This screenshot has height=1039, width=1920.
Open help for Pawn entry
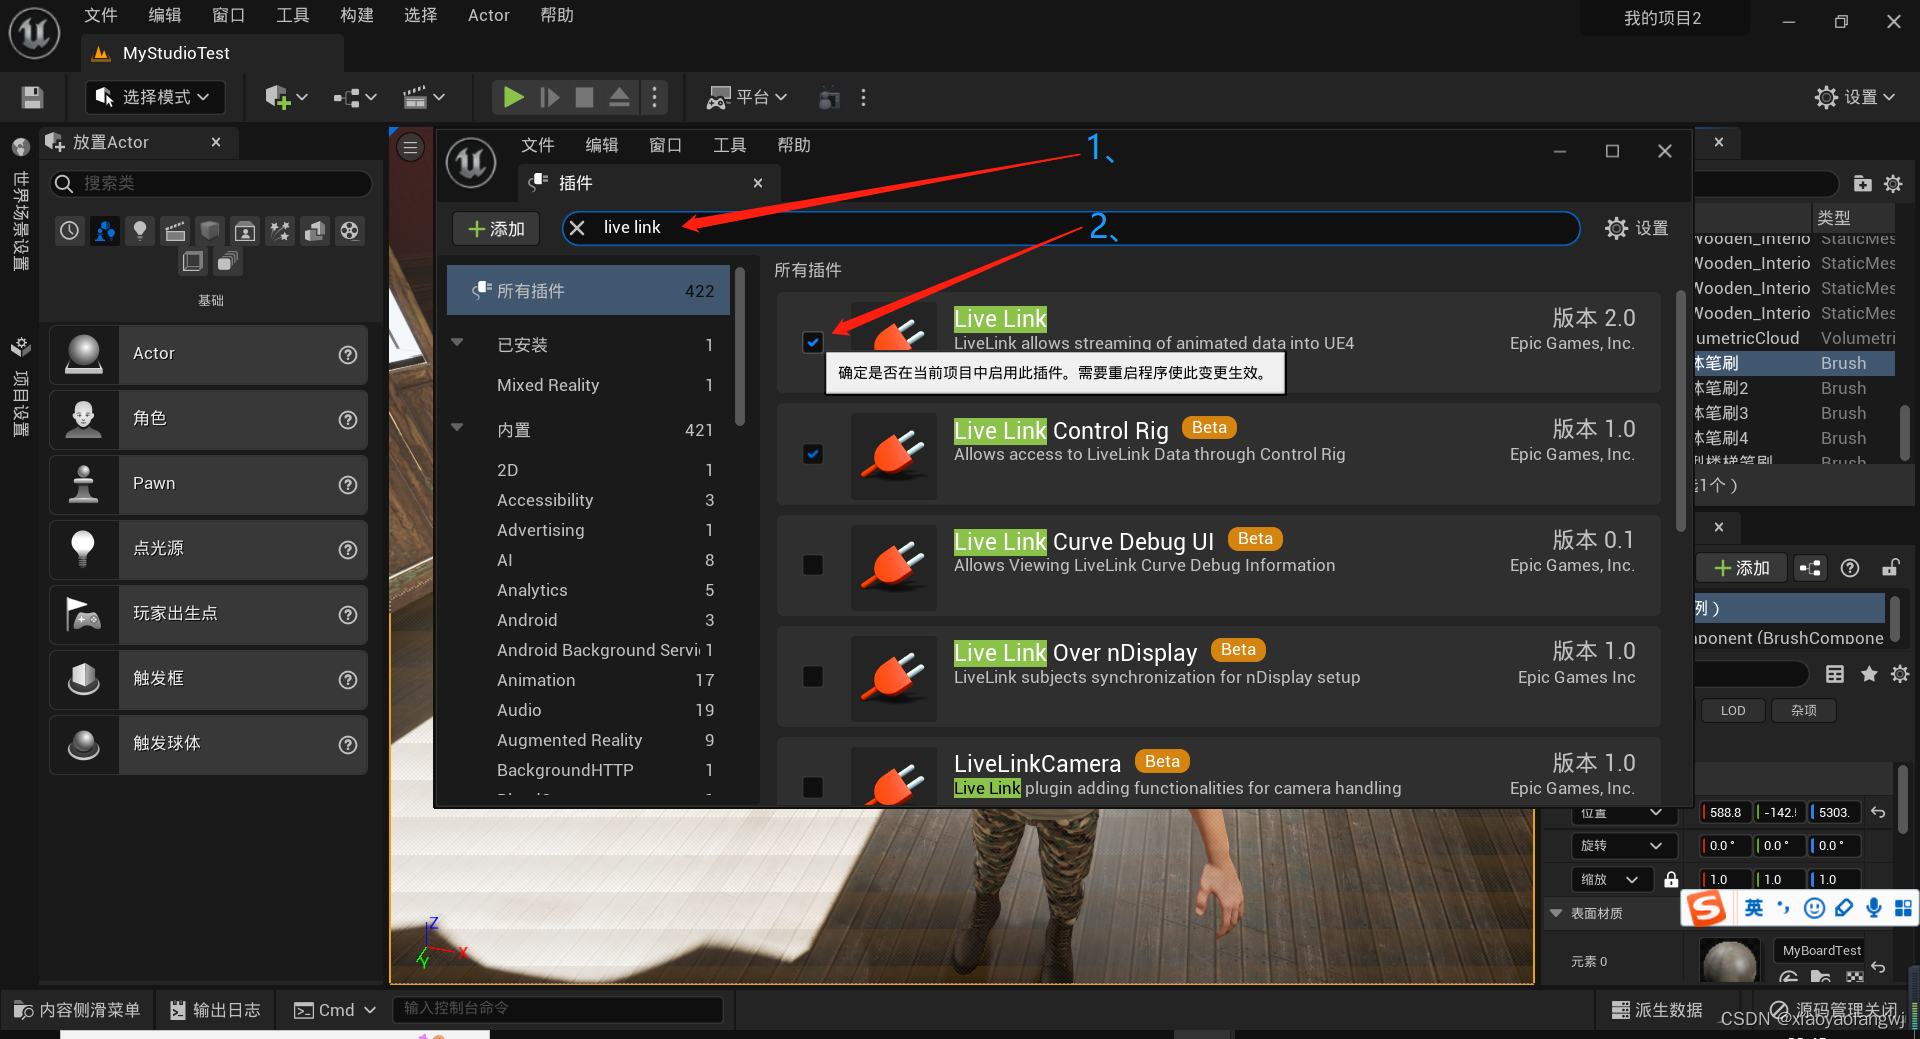point(348,484)
